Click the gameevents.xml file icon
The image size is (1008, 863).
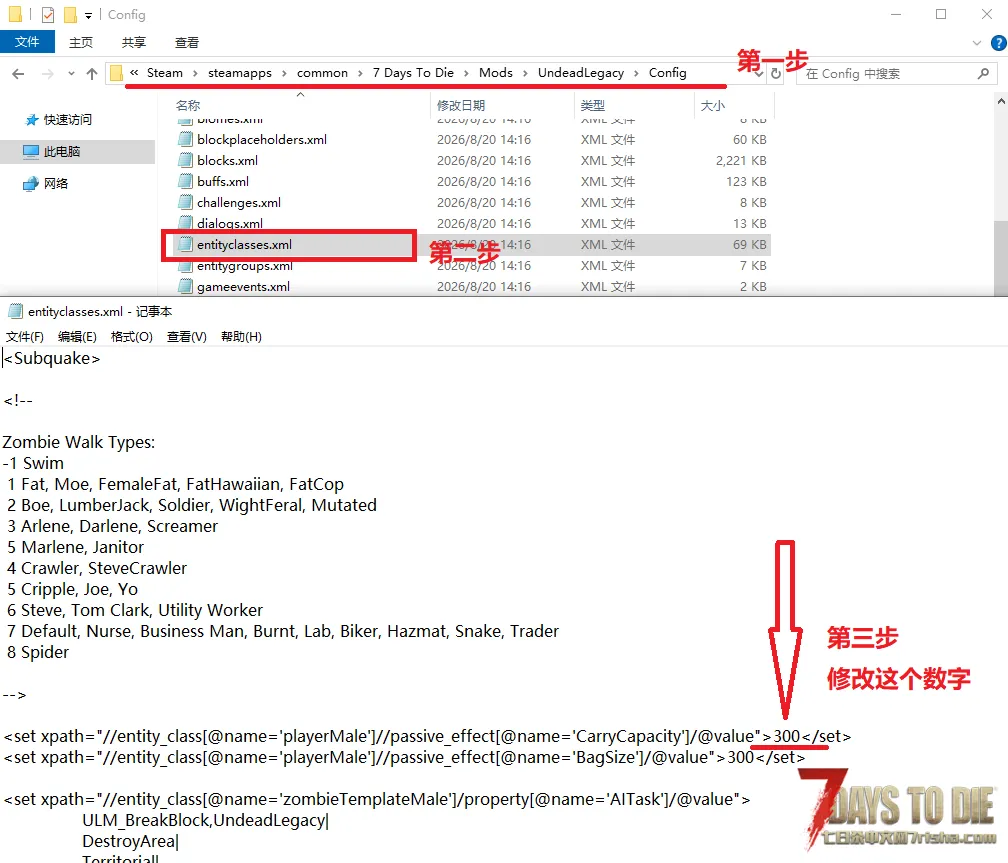coord(185,286)
